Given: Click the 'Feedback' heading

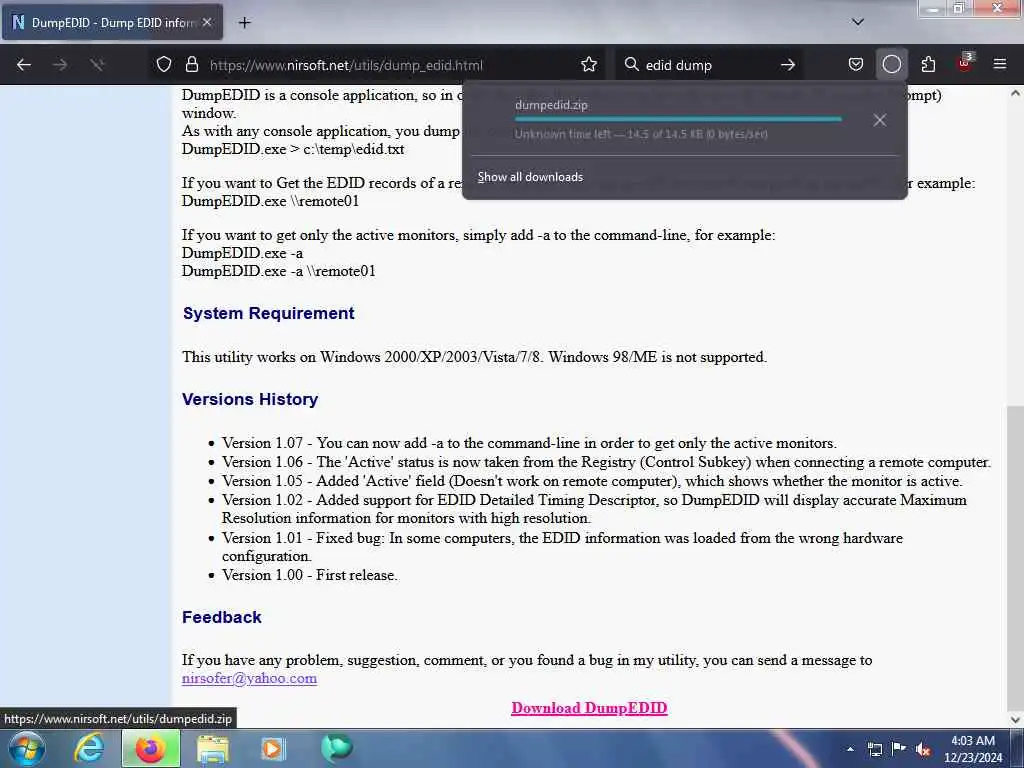Looking at the screenshot, I should pyautogui.click(x=222, y=617).
